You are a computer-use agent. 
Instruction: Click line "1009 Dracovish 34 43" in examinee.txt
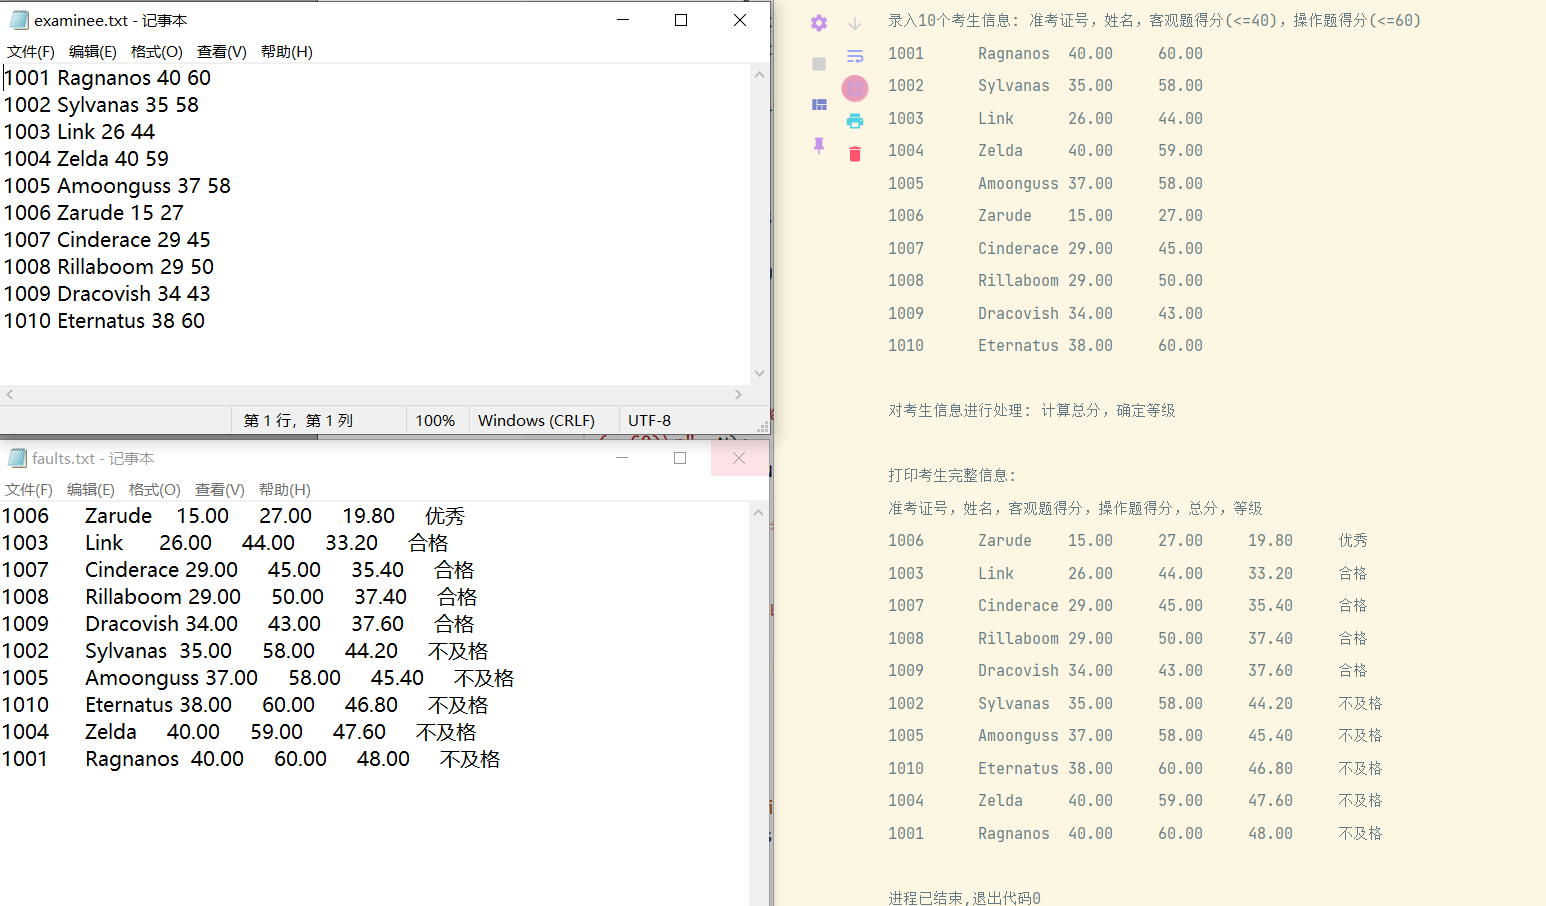coord(107,294)
